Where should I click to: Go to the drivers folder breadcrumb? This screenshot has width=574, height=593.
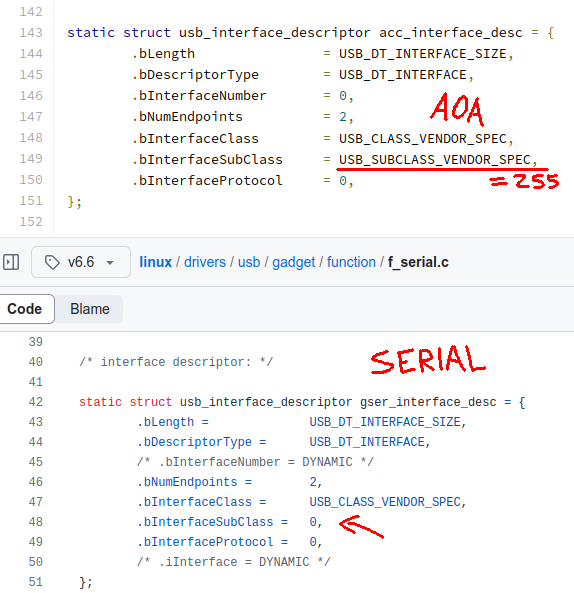[205, 262]
